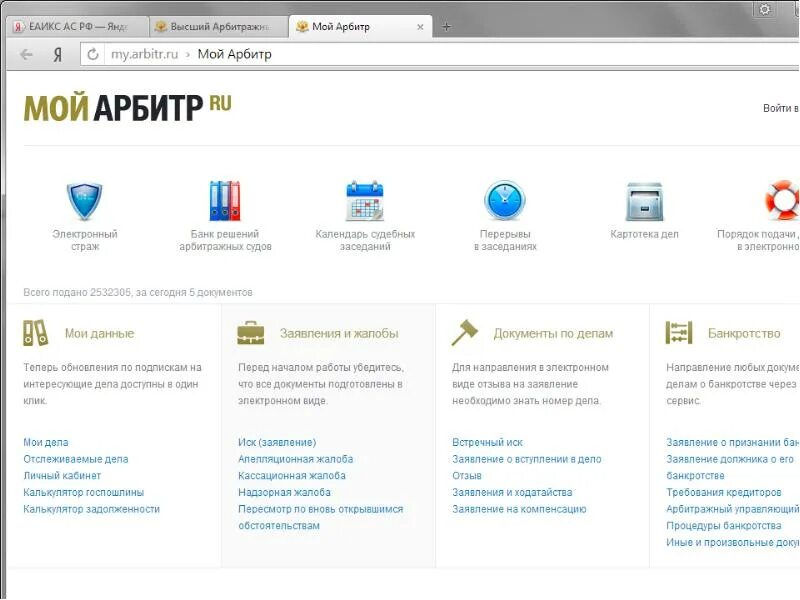The width and height of the screenshot is (800, 600).
Task: Open the Заявление на компенсацию link
Action: pos(519,509)
